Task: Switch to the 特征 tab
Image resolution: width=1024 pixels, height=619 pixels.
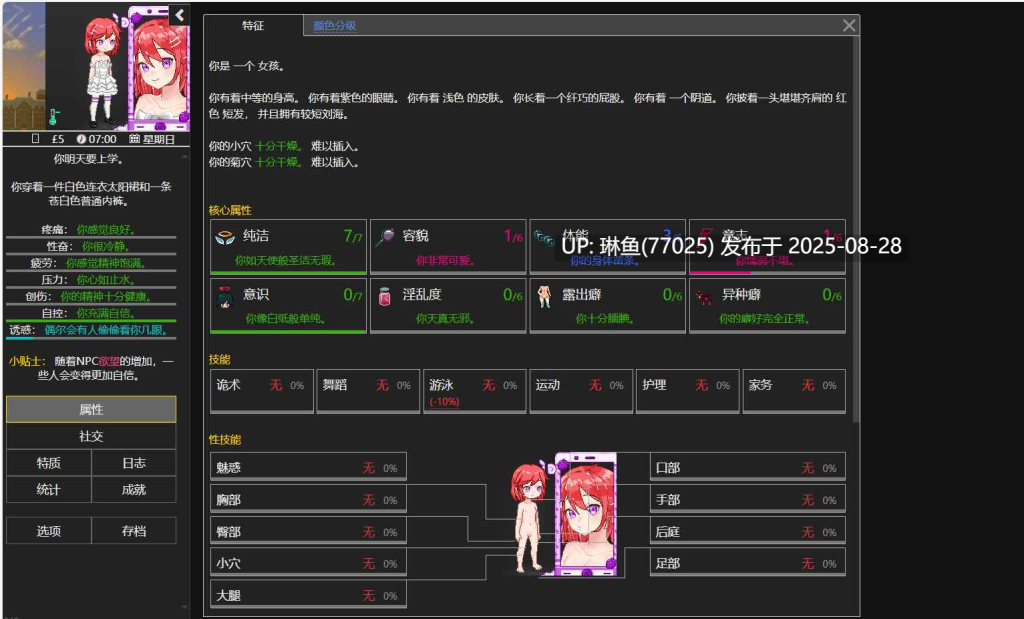Action: pos(253,27)
